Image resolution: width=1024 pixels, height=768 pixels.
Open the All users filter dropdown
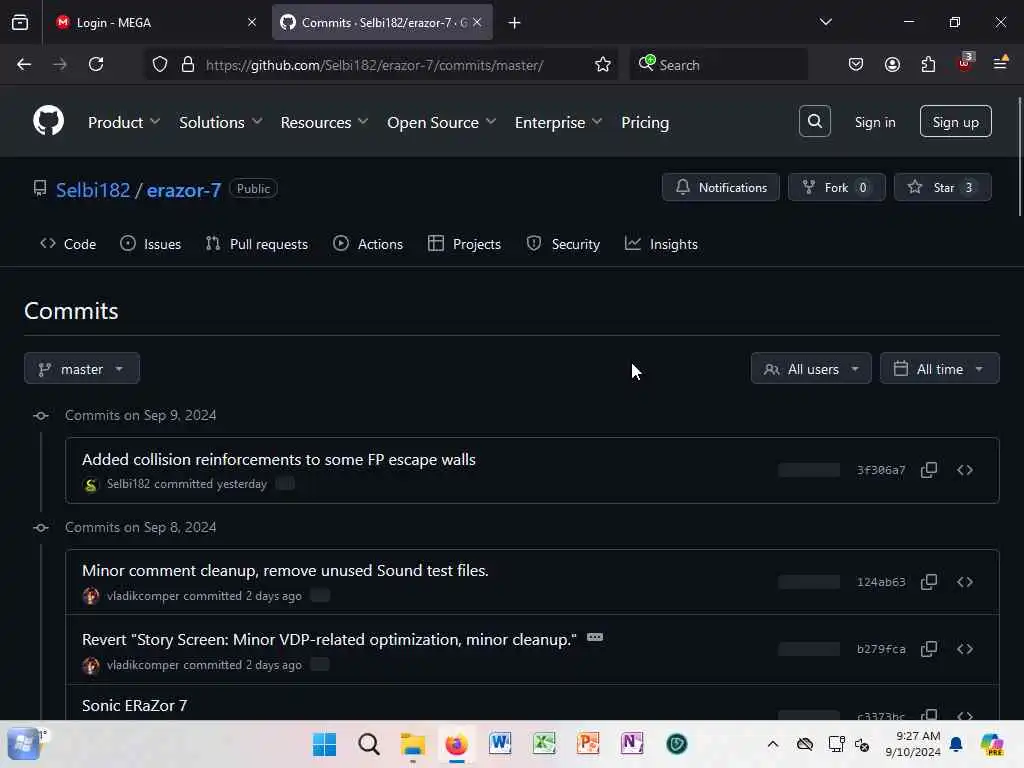coord(810,368)
